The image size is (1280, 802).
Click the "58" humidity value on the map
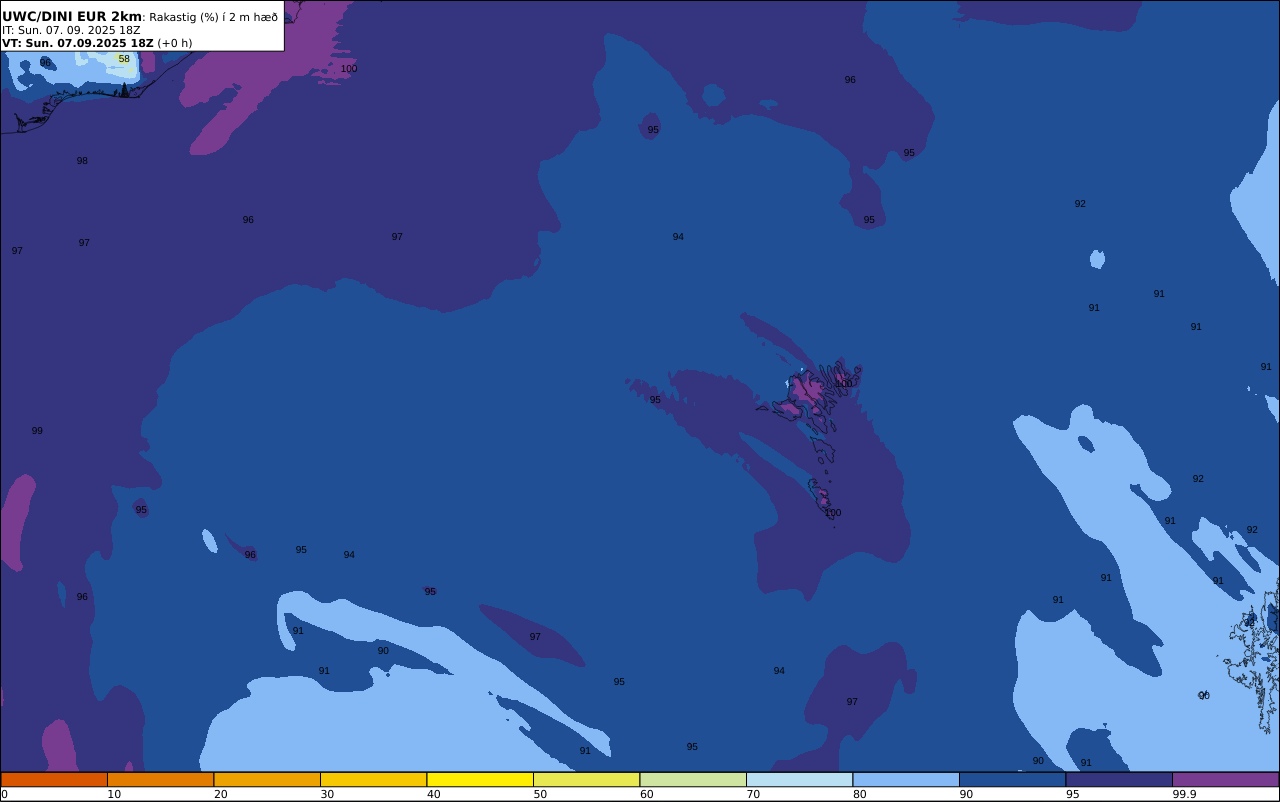tap(124, 59)
